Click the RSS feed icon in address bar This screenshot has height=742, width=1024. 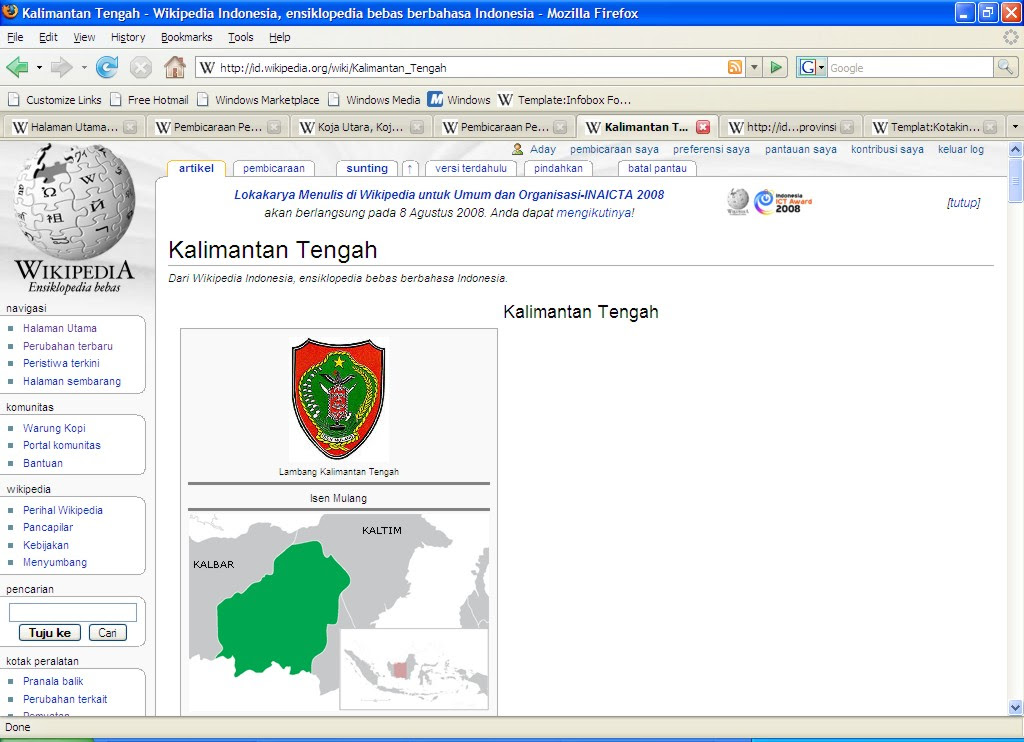pos(735,67)
